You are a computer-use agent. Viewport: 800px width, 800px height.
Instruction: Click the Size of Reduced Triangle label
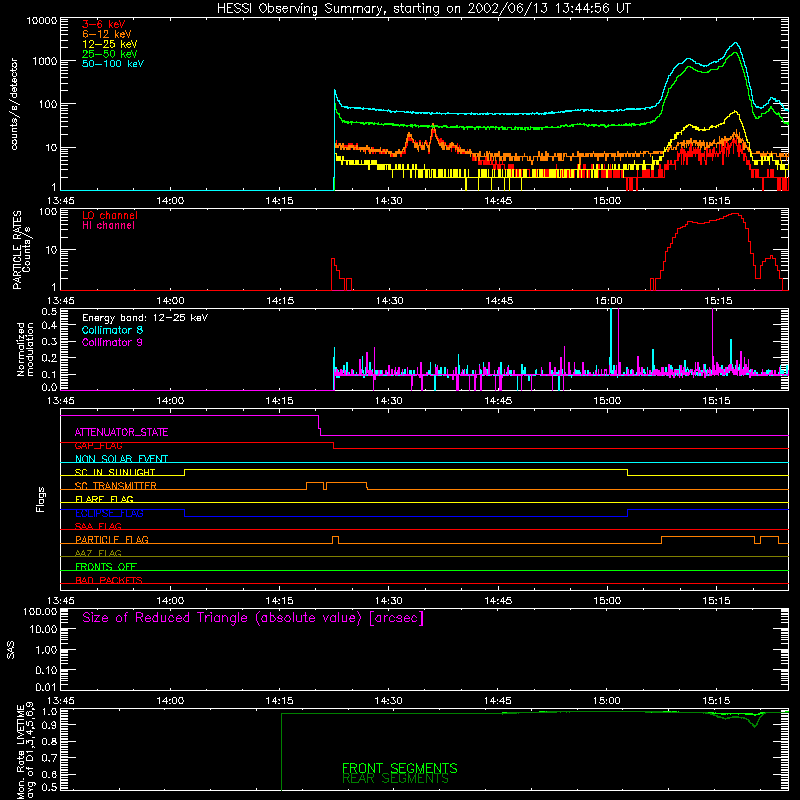[x=253, y=618]
